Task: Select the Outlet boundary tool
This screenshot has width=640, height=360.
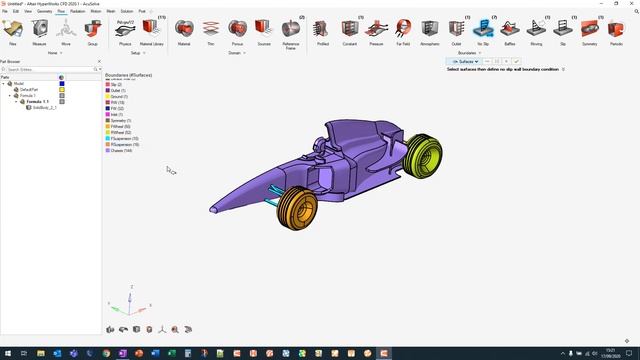Action: [456, 31]
